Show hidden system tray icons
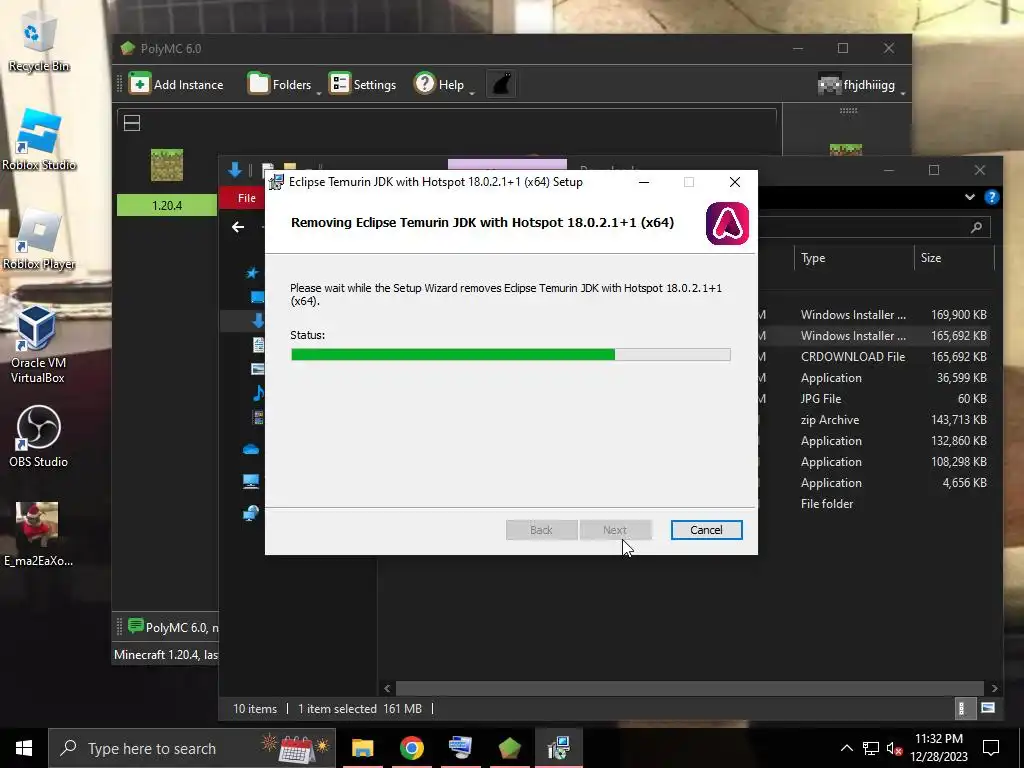Screen dimensions: 1024x768 point(846,748)
